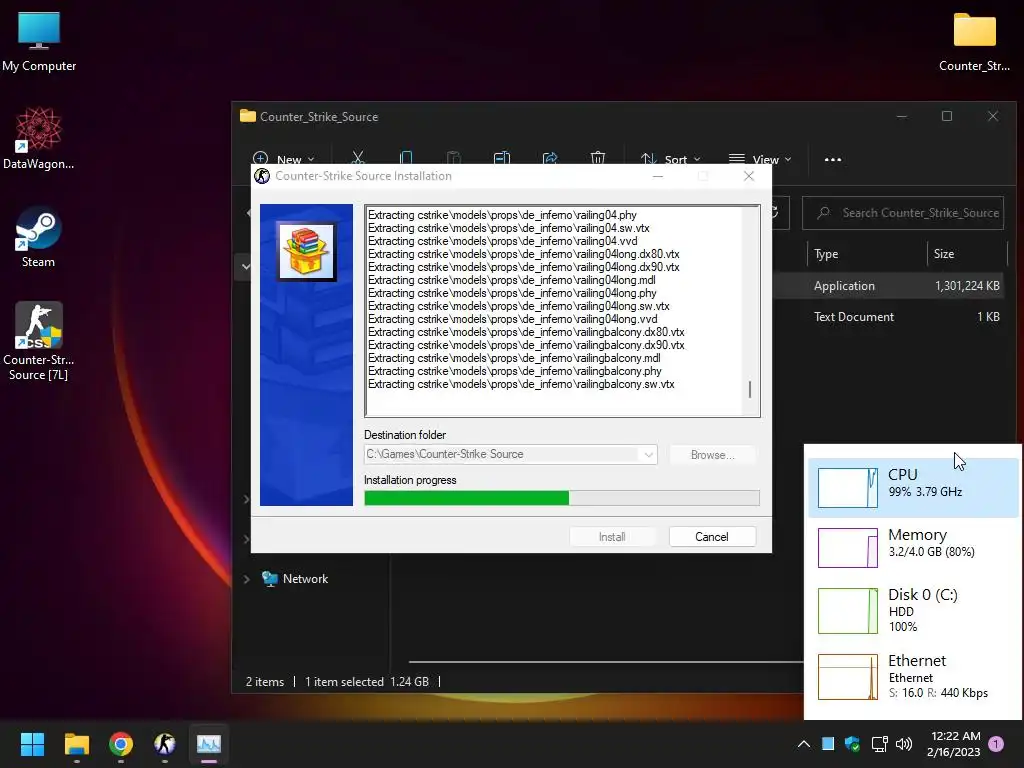Select the Application row sized 1,301,224 KB
The width and height of the screenshot is (1024, 768).
(888, 286)
